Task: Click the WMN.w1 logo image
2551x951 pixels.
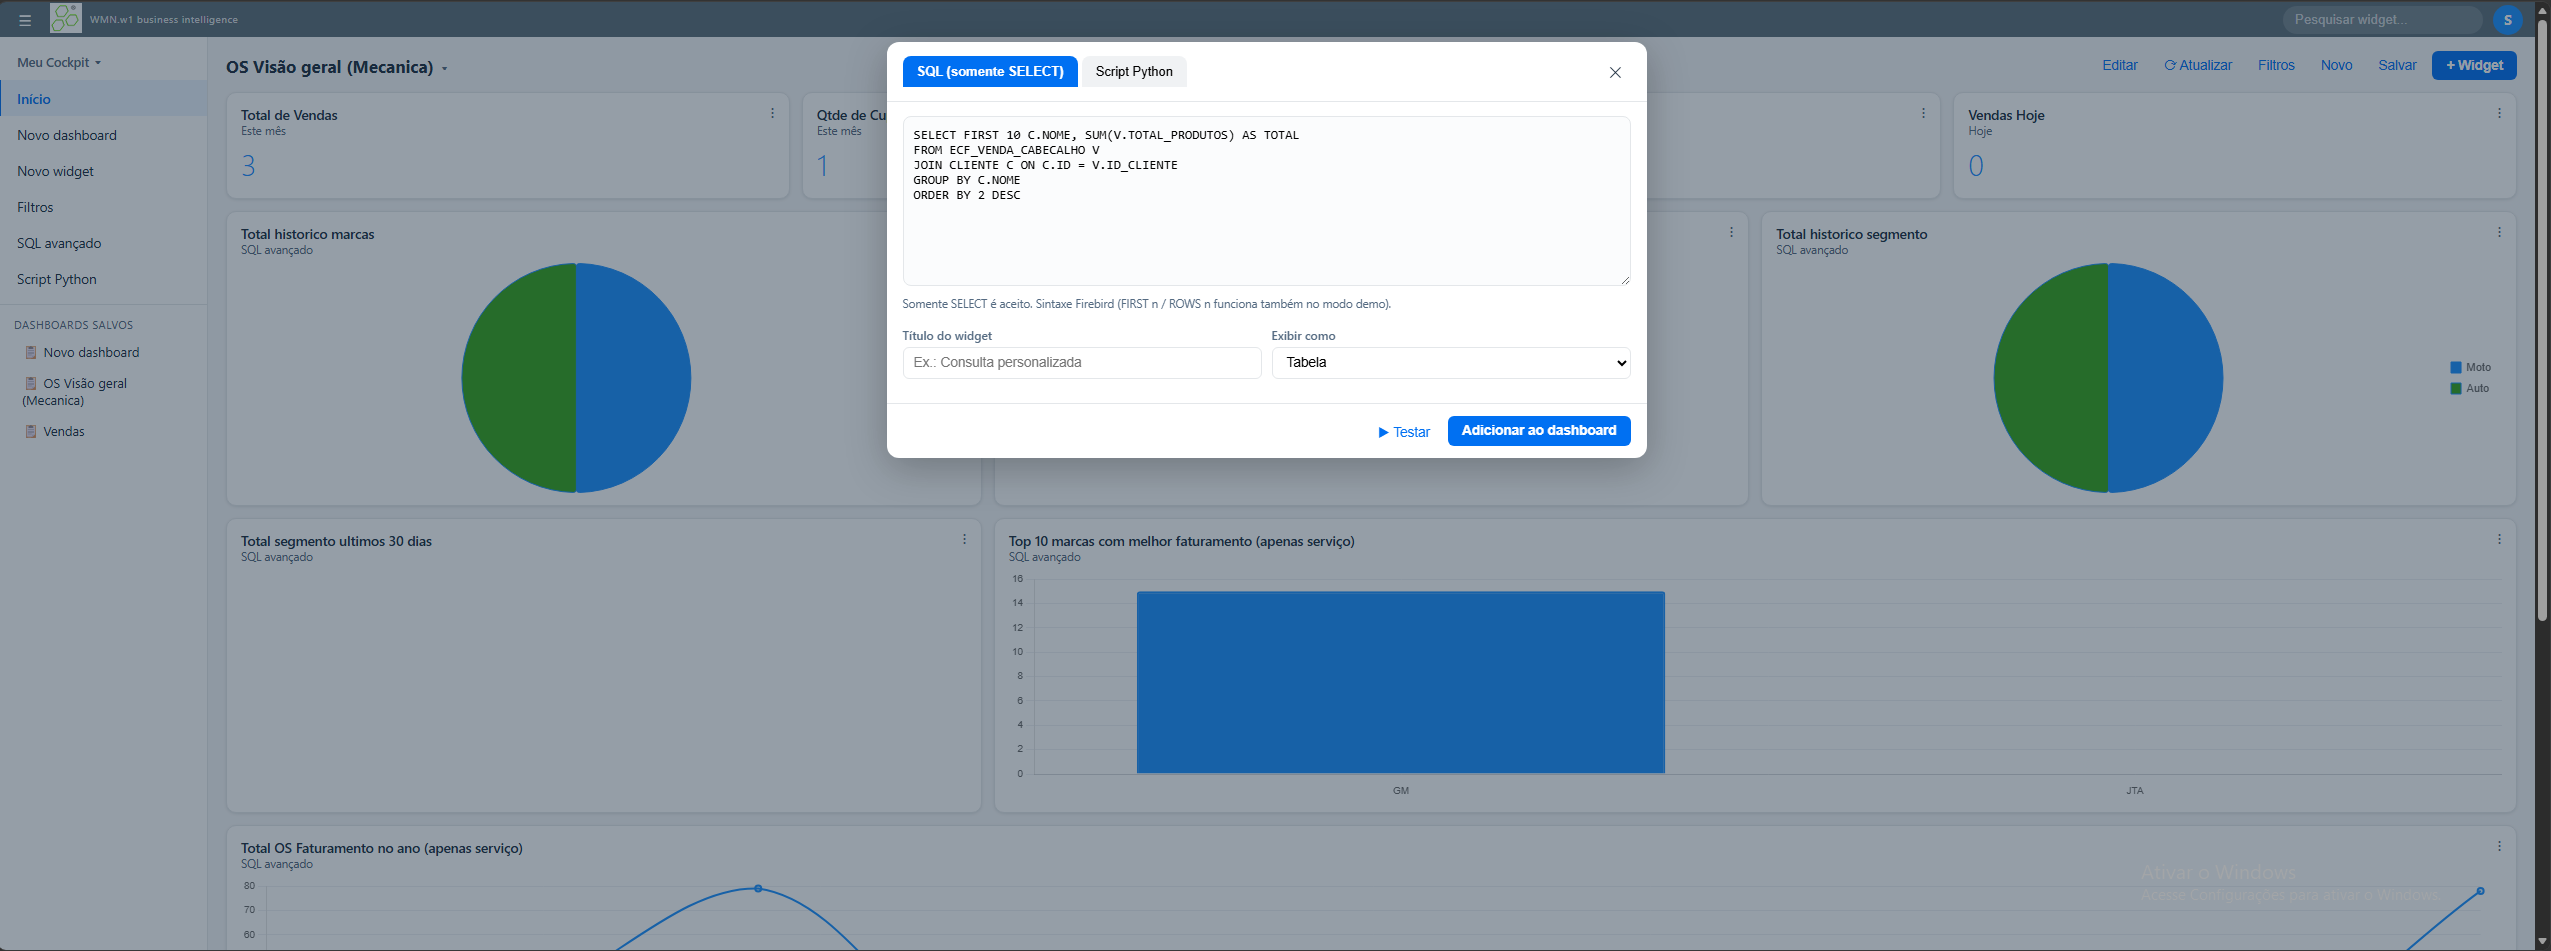Action: 66,18
